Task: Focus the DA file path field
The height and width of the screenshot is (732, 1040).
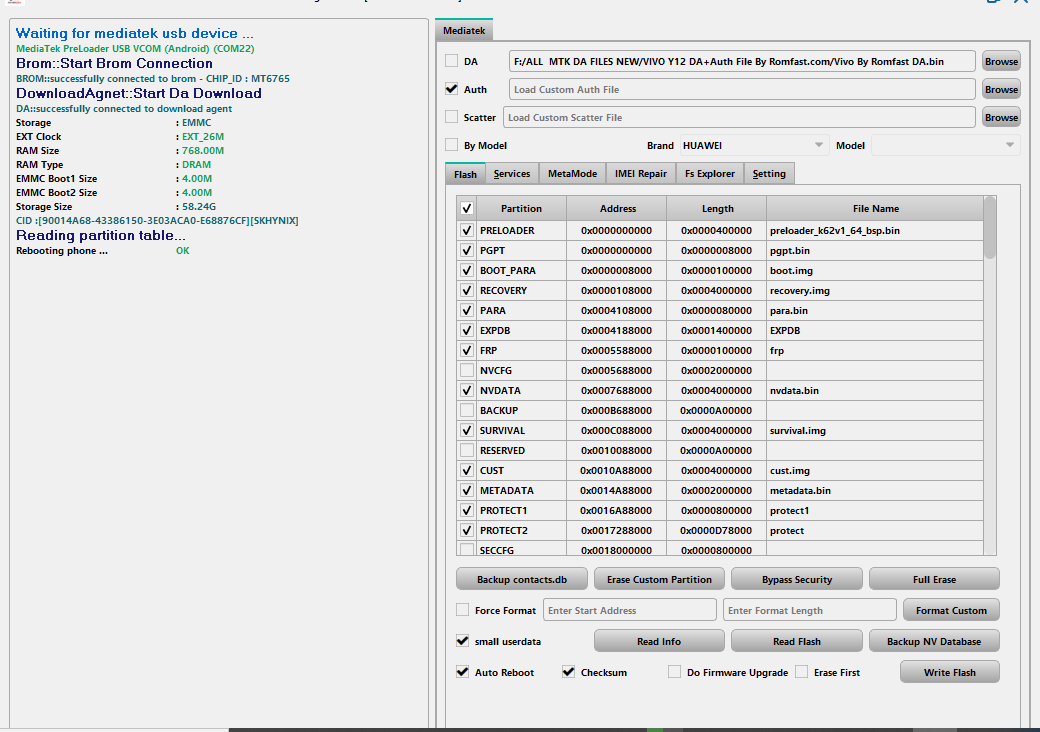Action: click(742, 61)
